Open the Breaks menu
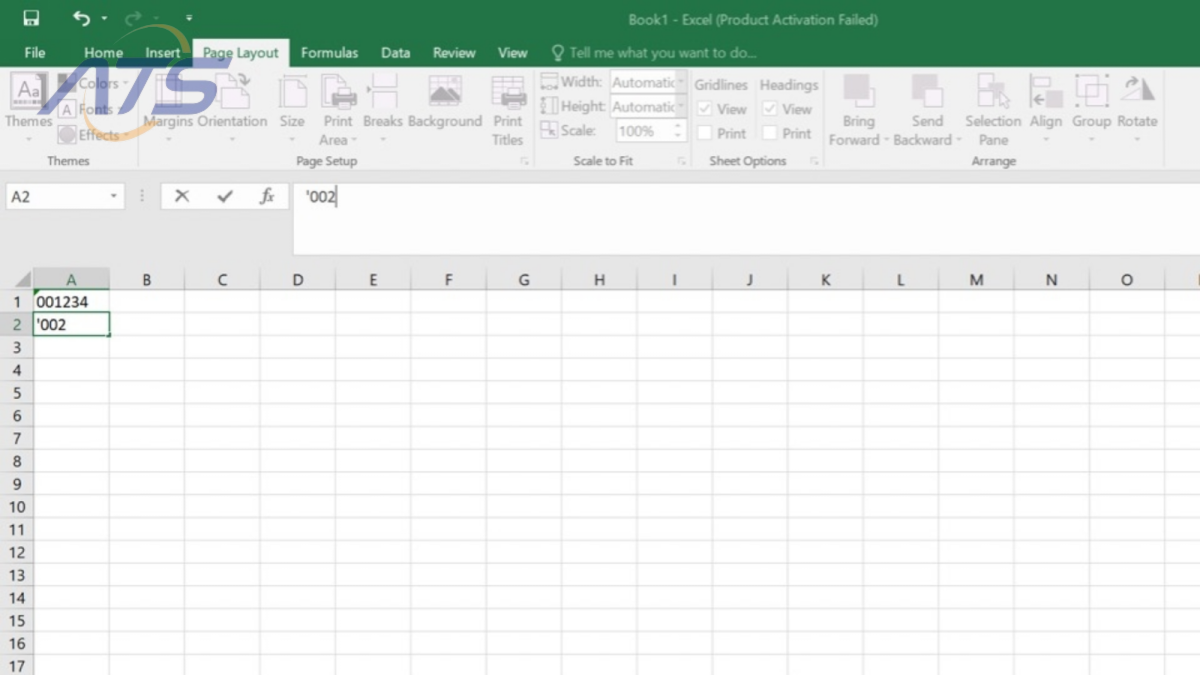Screen dimensions: 1200x675 click(382, 105)
